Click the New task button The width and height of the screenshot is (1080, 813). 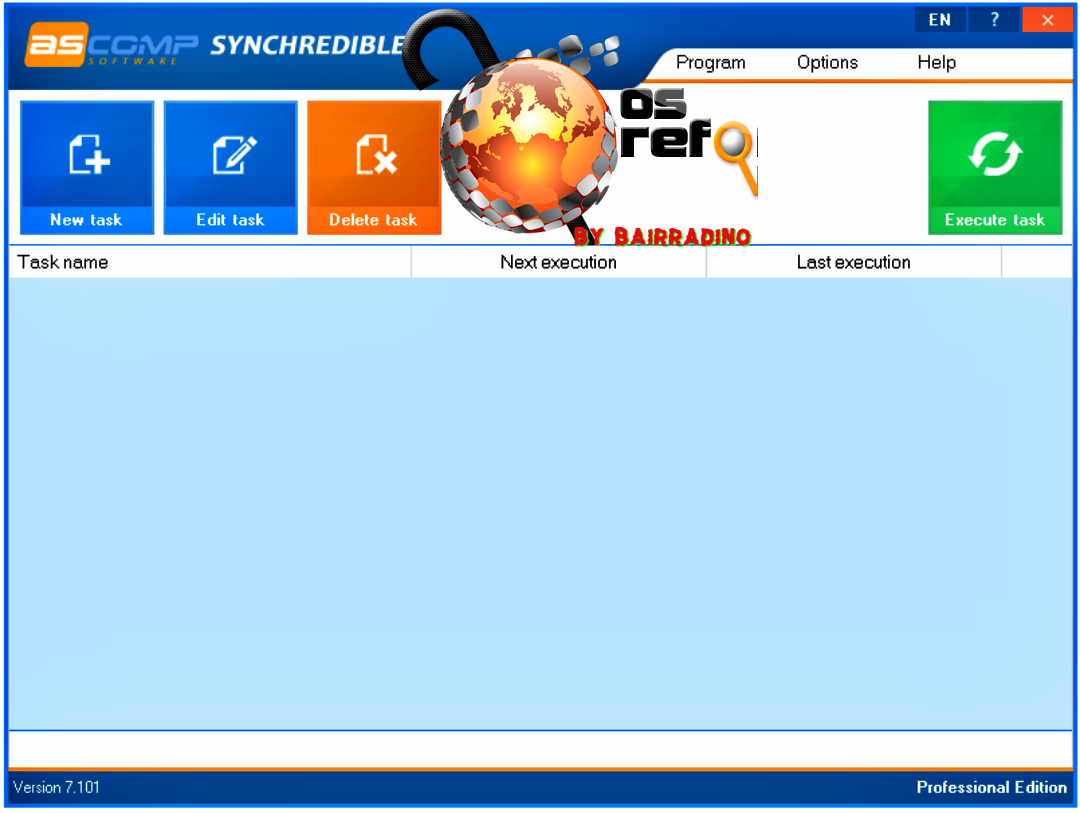coord(87,167)
